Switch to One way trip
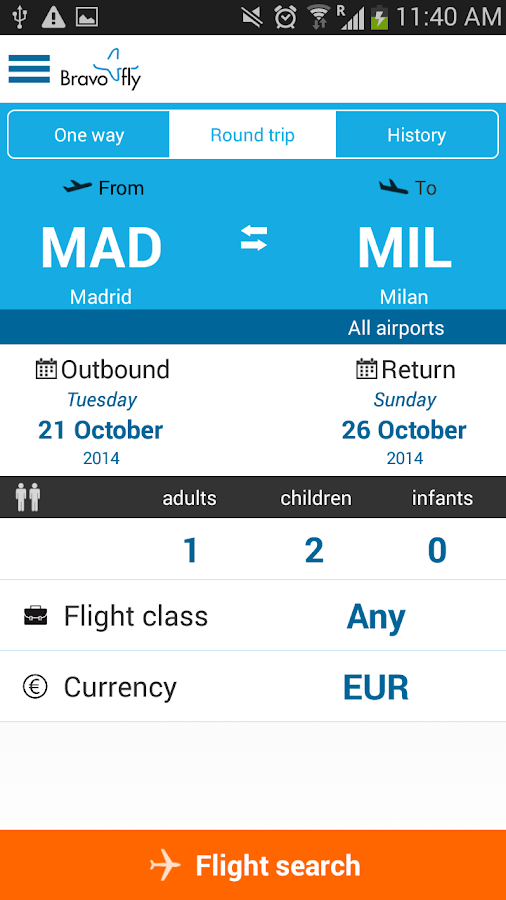The width and height of the screenshot is (506, 900). point(89,135)
